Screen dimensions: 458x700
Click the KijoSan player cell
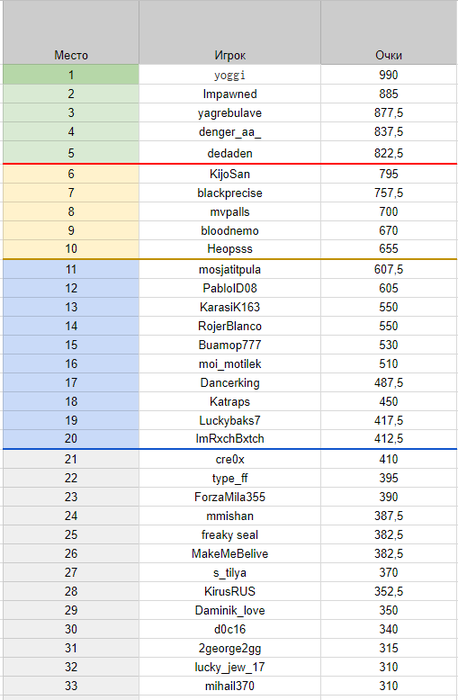229,174
